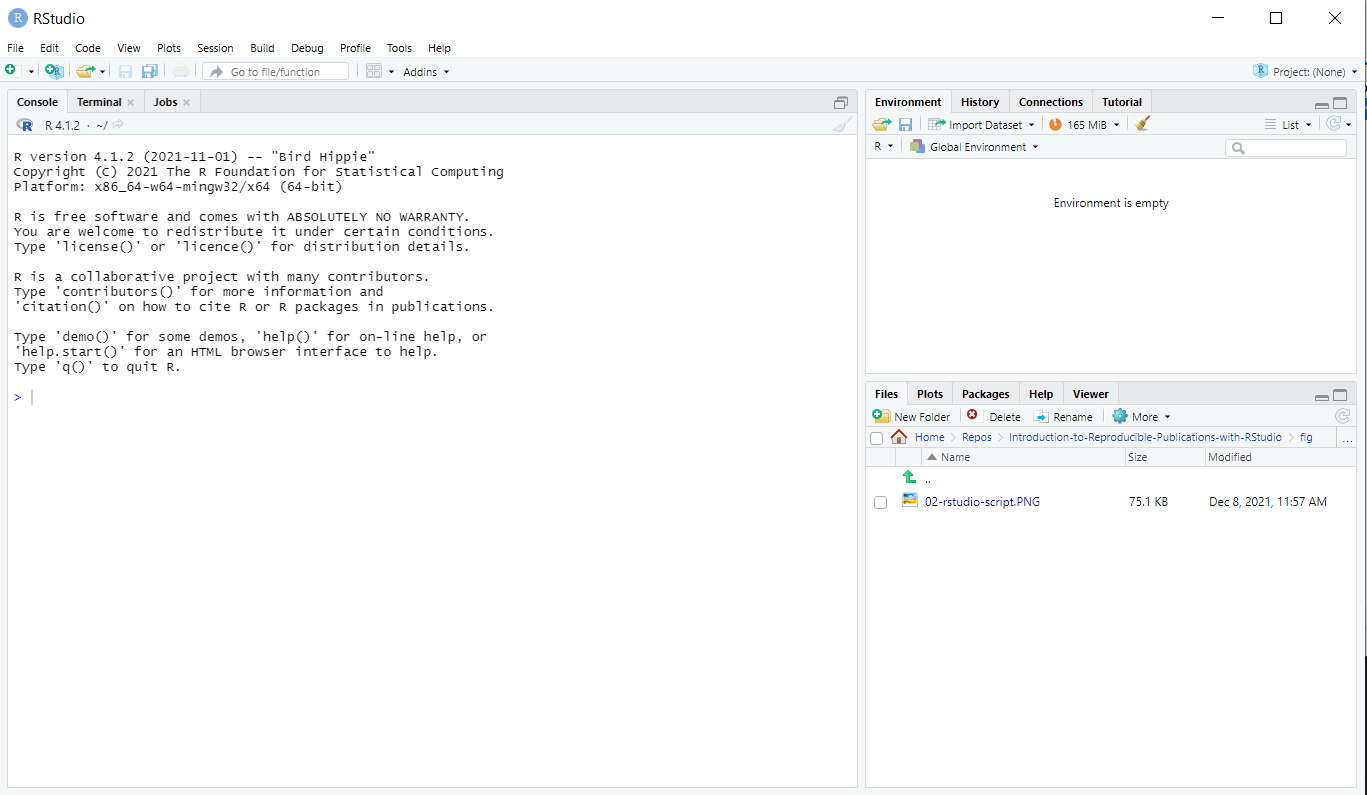Maximize the Files pane

coord(1340,394)
